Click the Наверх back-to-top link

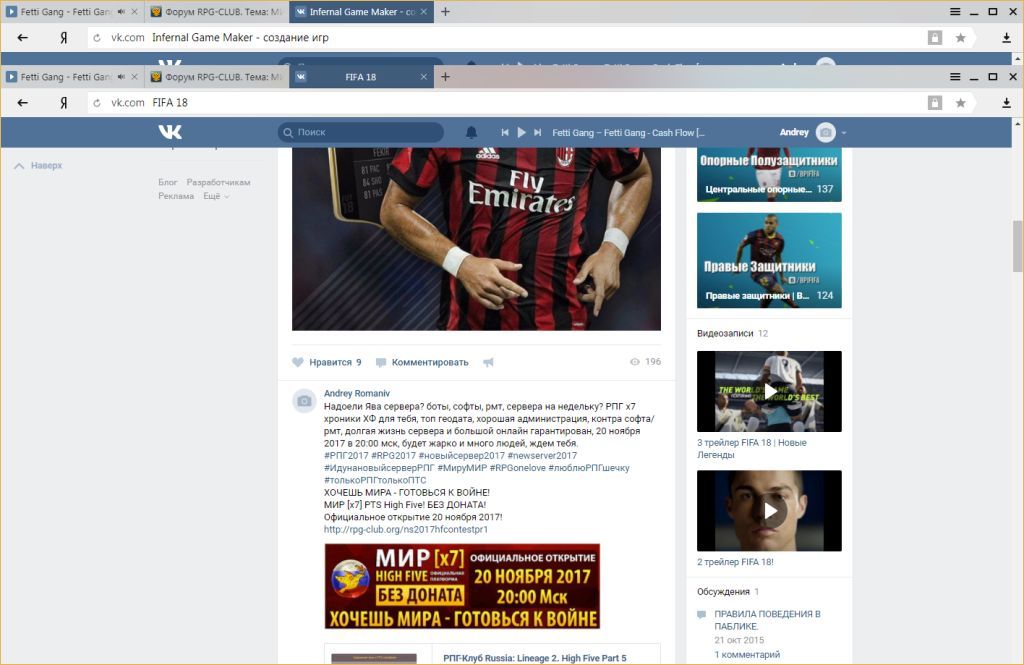39,166
